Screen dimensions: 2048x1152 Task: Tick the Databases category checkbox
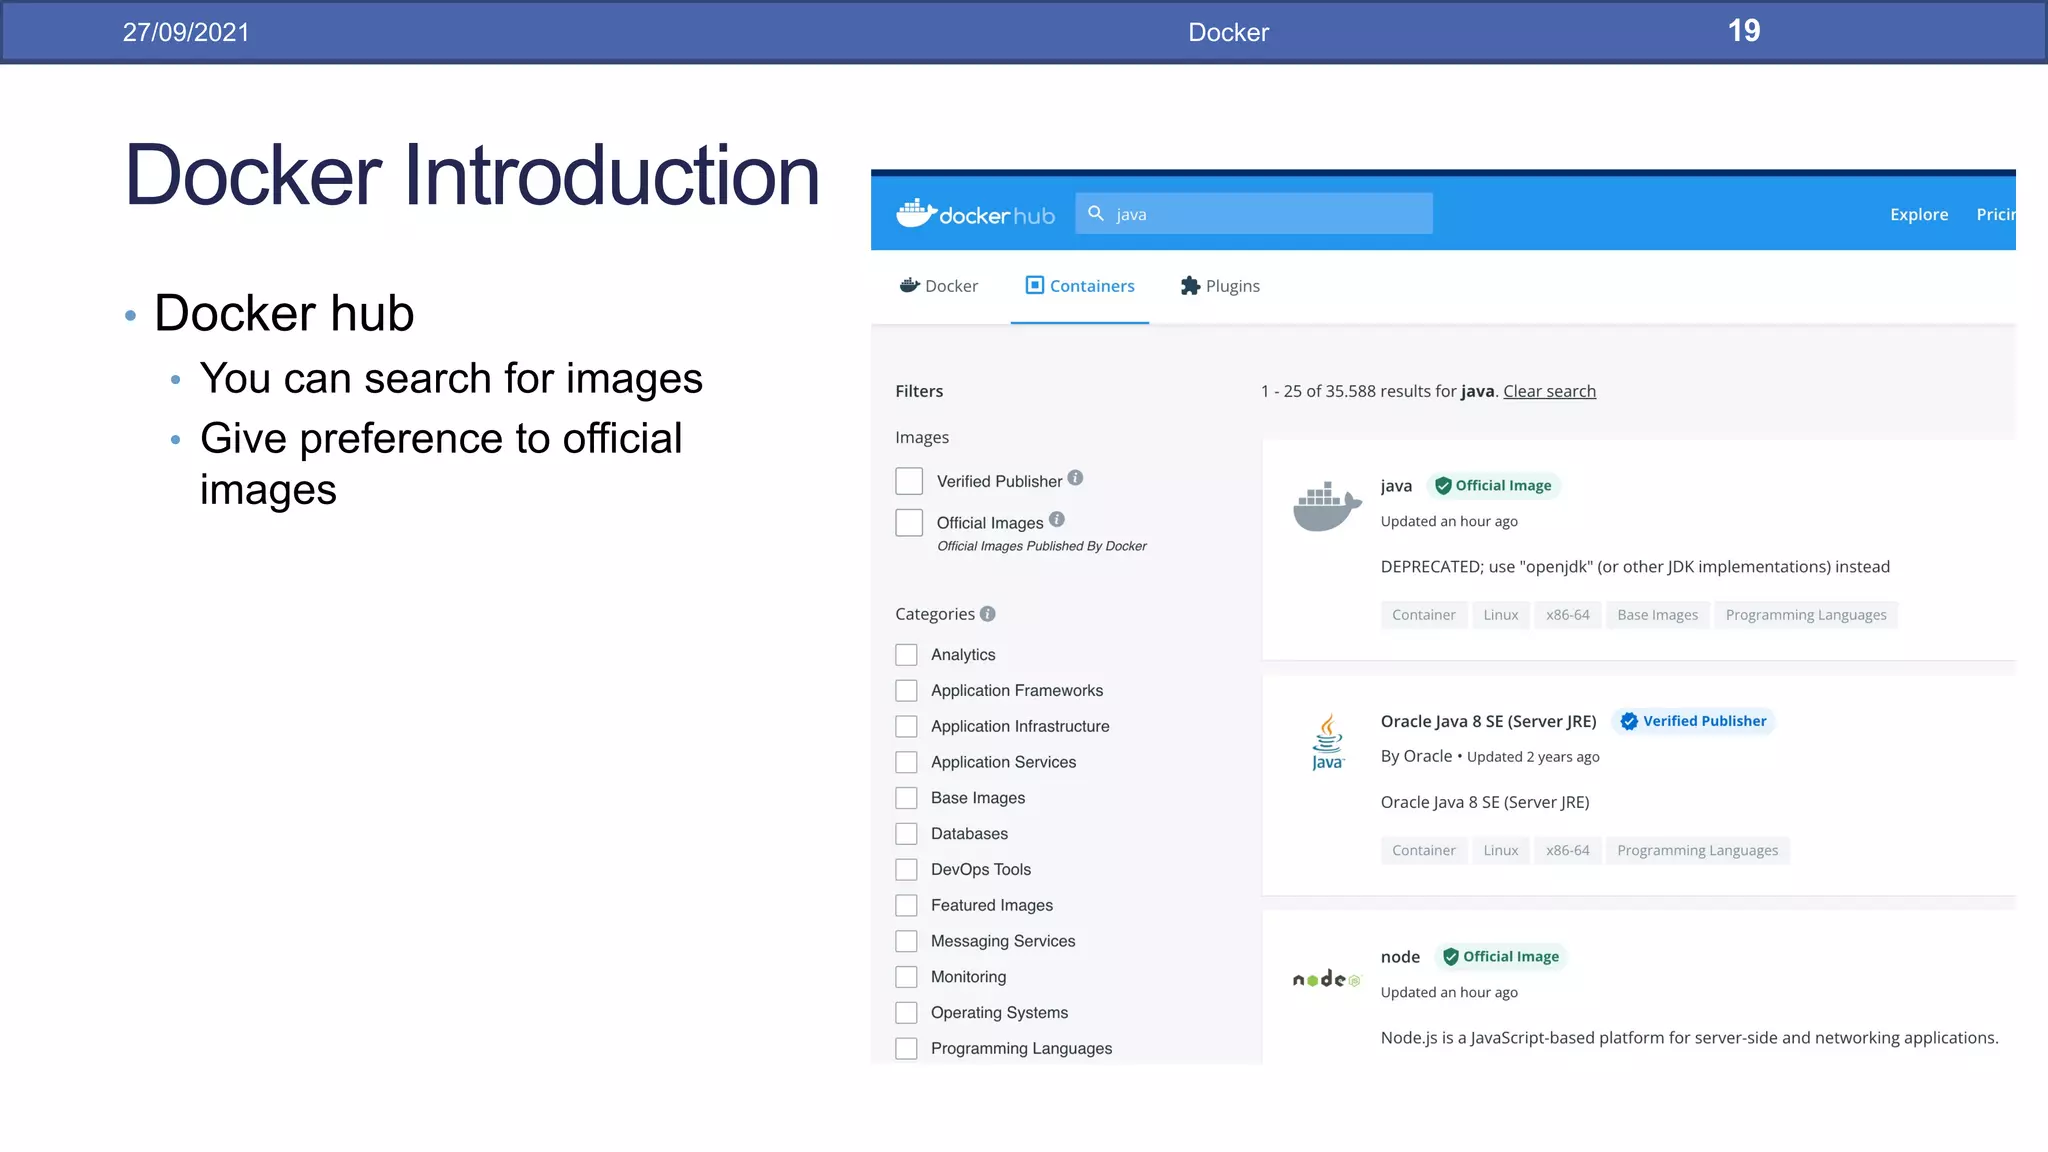click(x=906, y=834)
